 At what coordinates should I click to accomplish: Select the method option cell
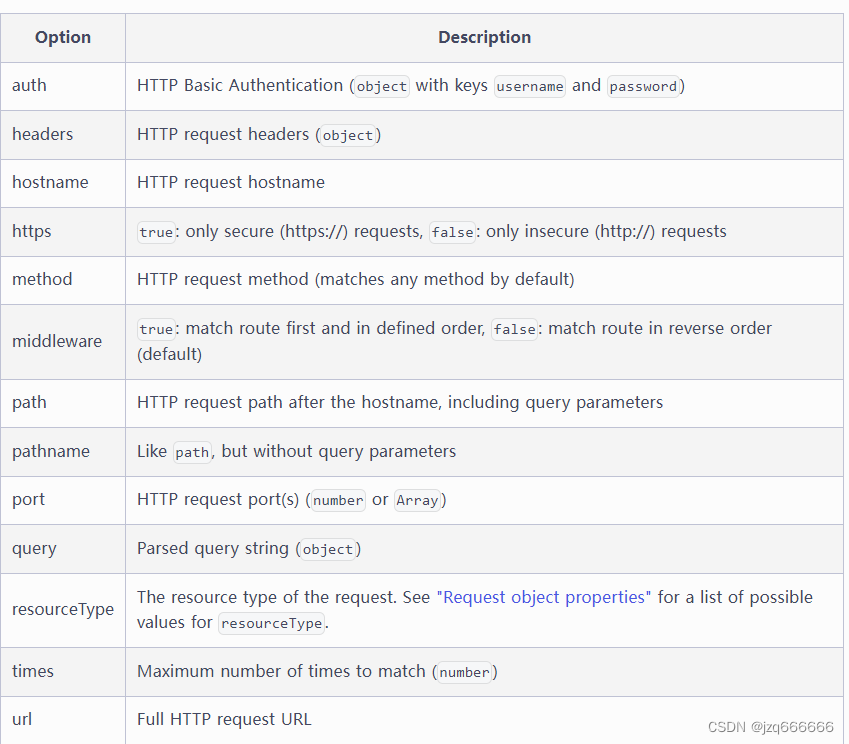pos(63,280)
